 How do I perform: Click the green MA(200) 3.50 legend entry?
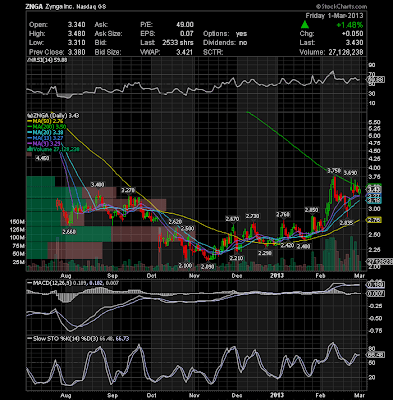[47, 127]
